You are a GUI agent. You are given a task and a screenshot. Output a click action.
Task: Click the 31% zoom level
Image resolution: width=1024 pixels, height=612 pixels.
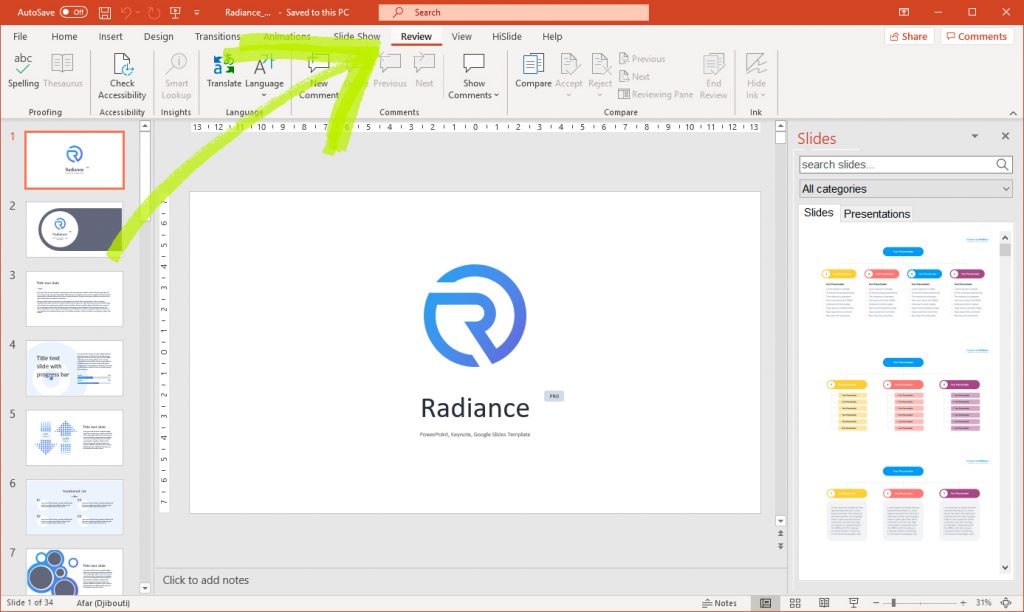(984, 603)
